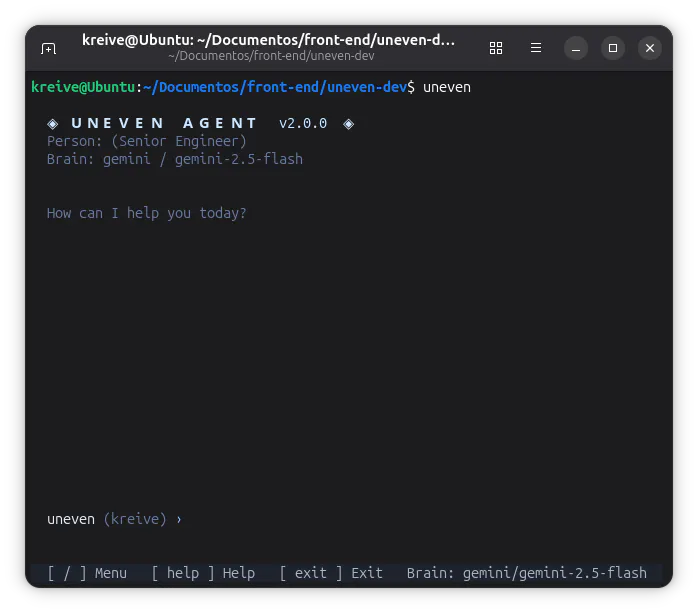698x613 pixels.
Task: Open a new terminal tab icon
Action: pyautogui.click(x=48, y=48)
